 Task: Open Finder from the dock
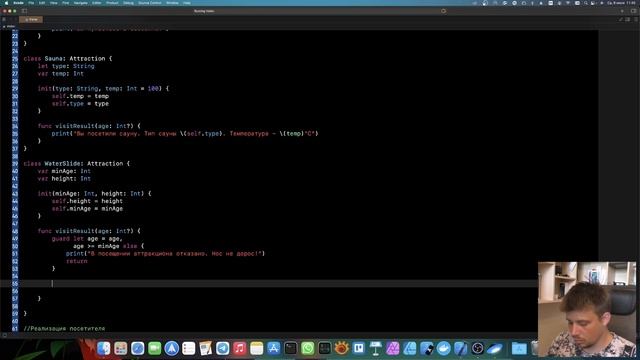(x=104, y=348)
